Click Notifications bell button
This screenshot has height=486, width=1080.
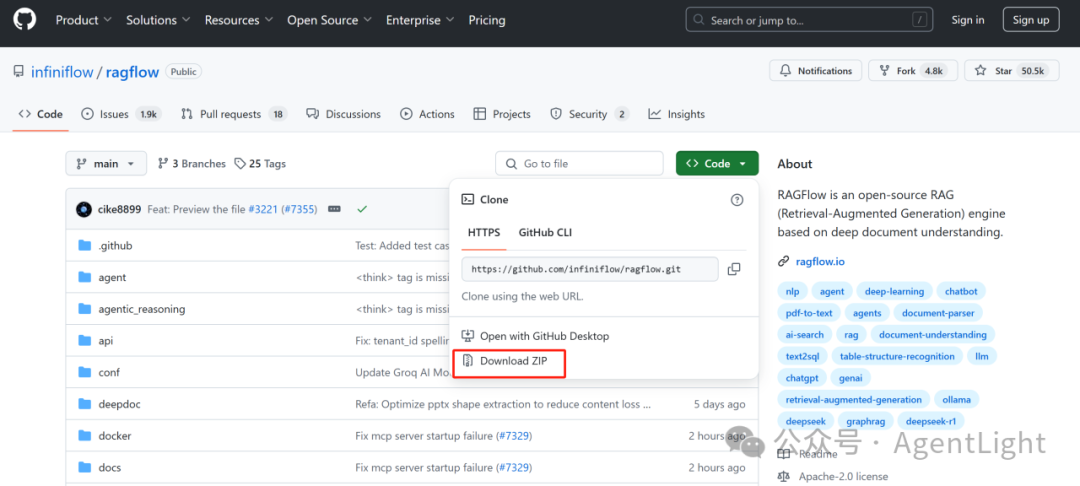[x=816, y=71]
